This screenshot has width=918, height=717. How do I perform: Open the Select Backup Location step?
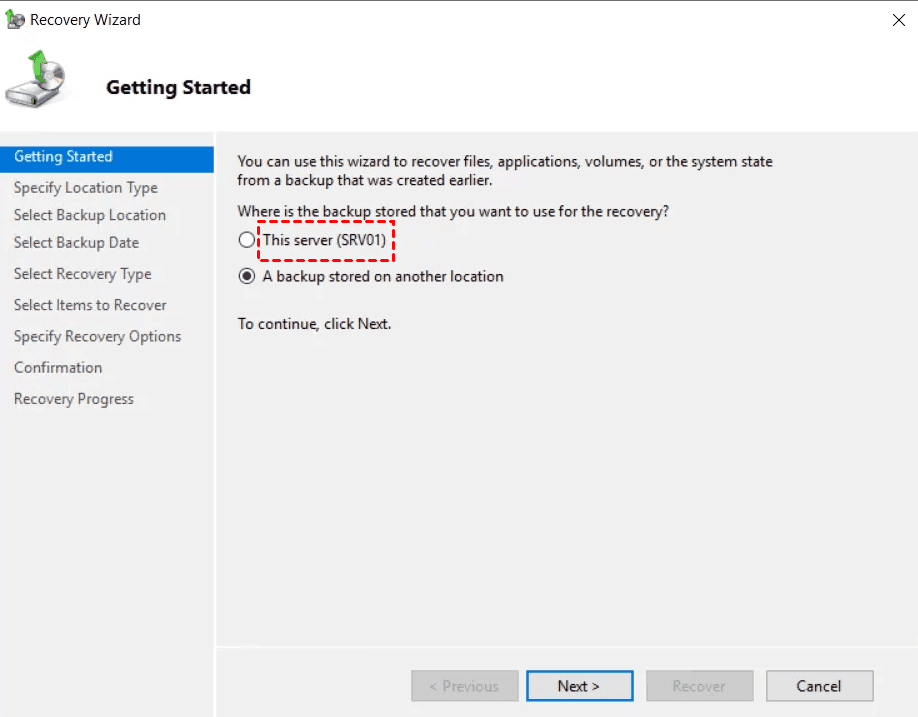click(x=90, y=215)
